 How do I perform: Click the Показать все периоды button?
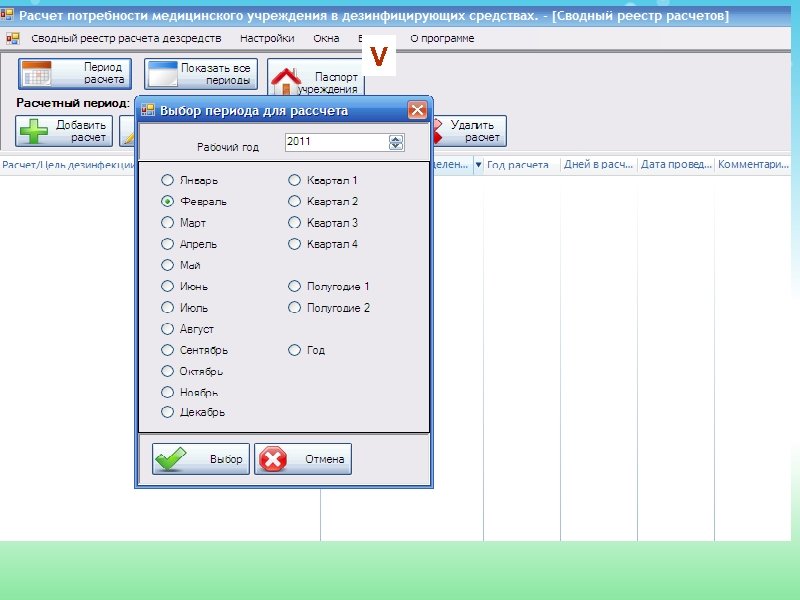(x=201, y=74)
